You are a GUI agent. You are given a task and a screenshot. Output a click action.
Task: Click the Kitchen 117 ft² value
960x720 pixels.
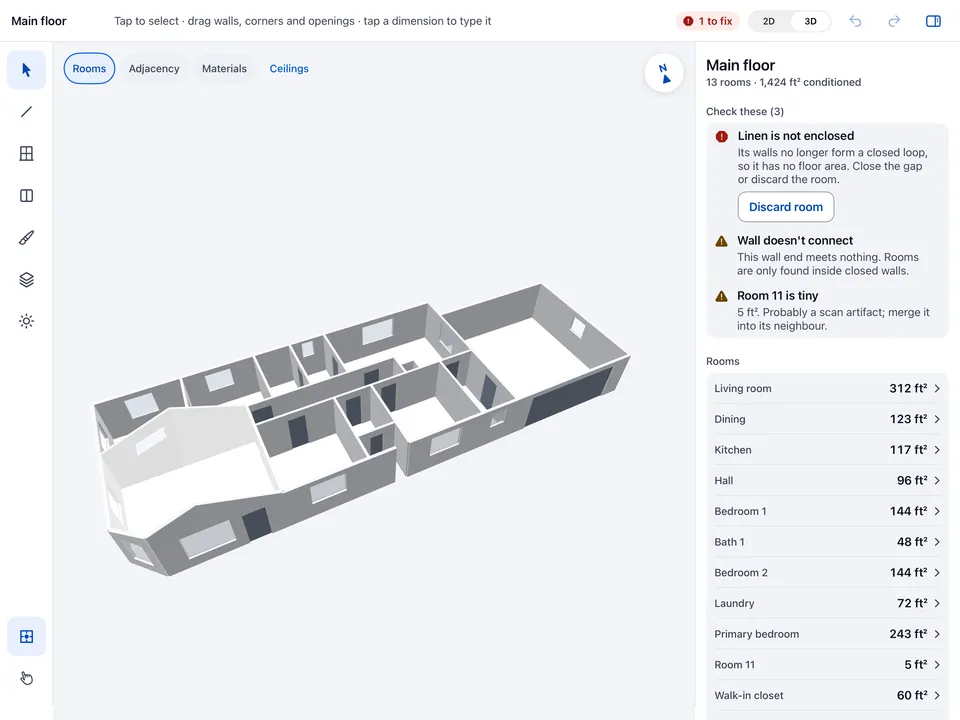(x=909, y=450)
